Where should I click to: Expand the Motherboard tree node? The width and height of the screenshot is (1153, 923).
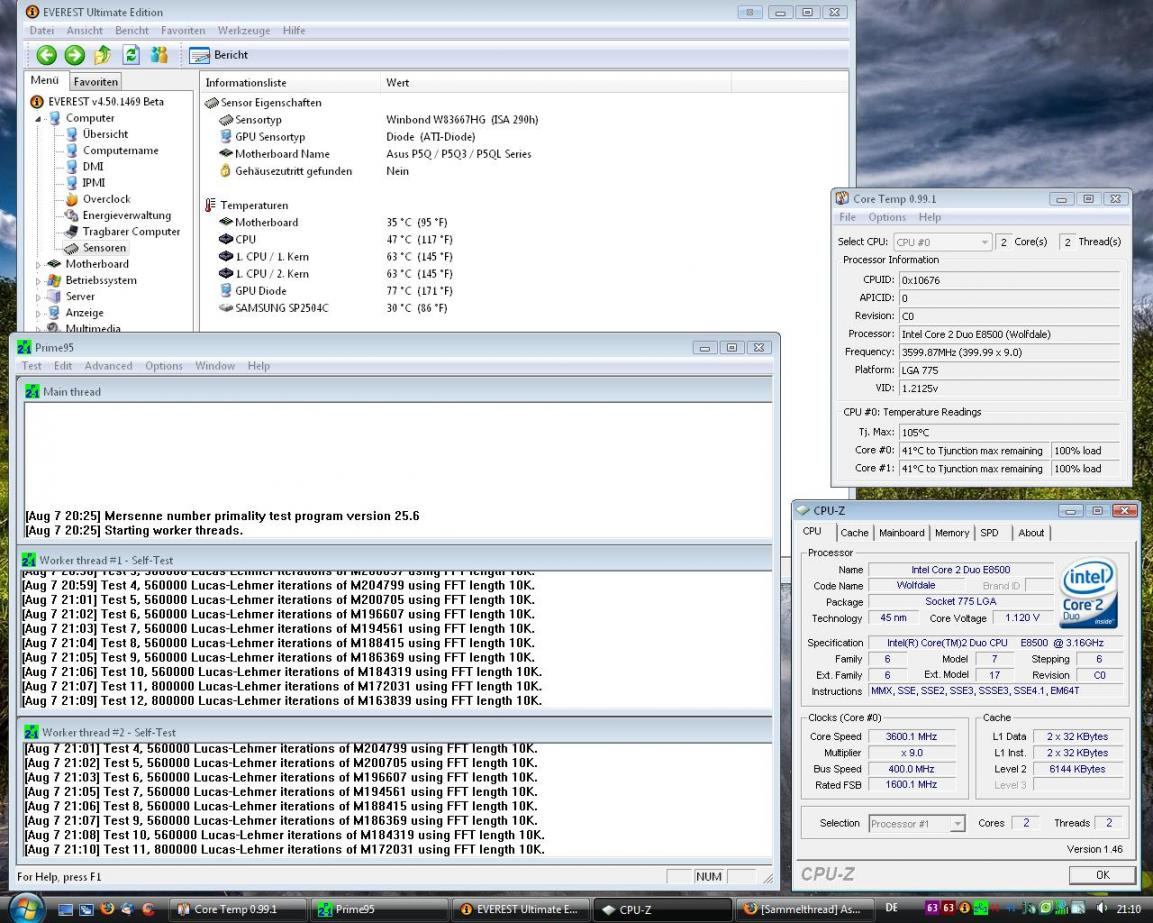(x=39, y=265)
